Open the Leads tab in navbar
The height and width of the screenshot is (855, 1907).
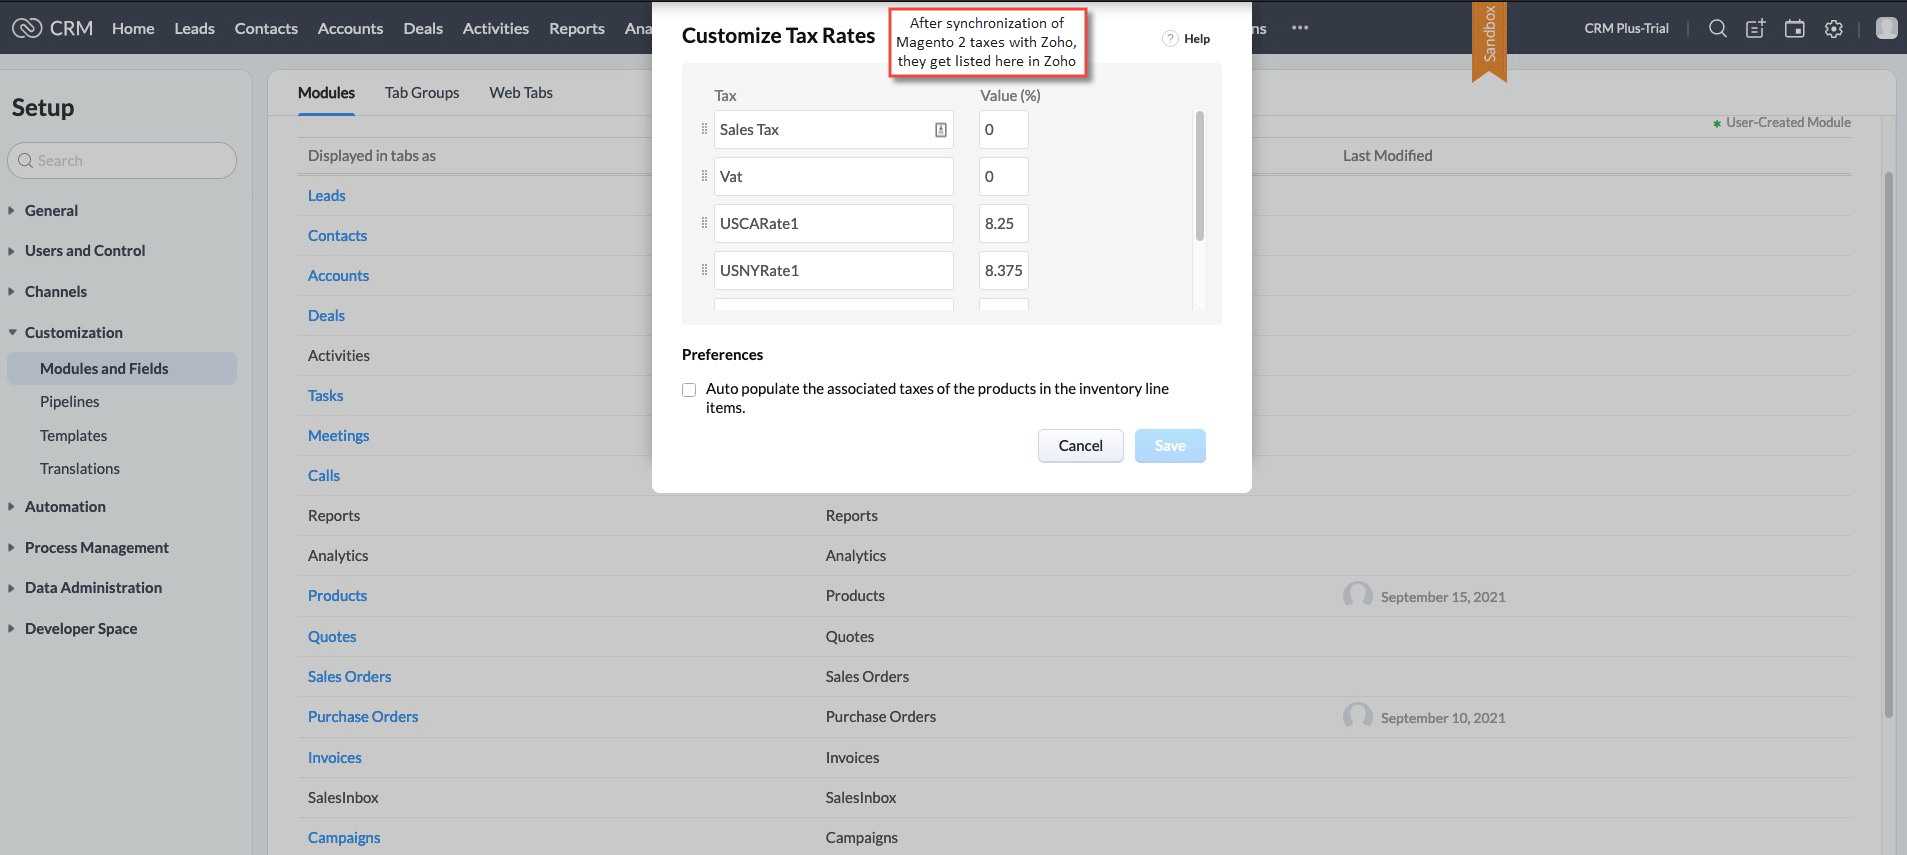tap(194, 28)
